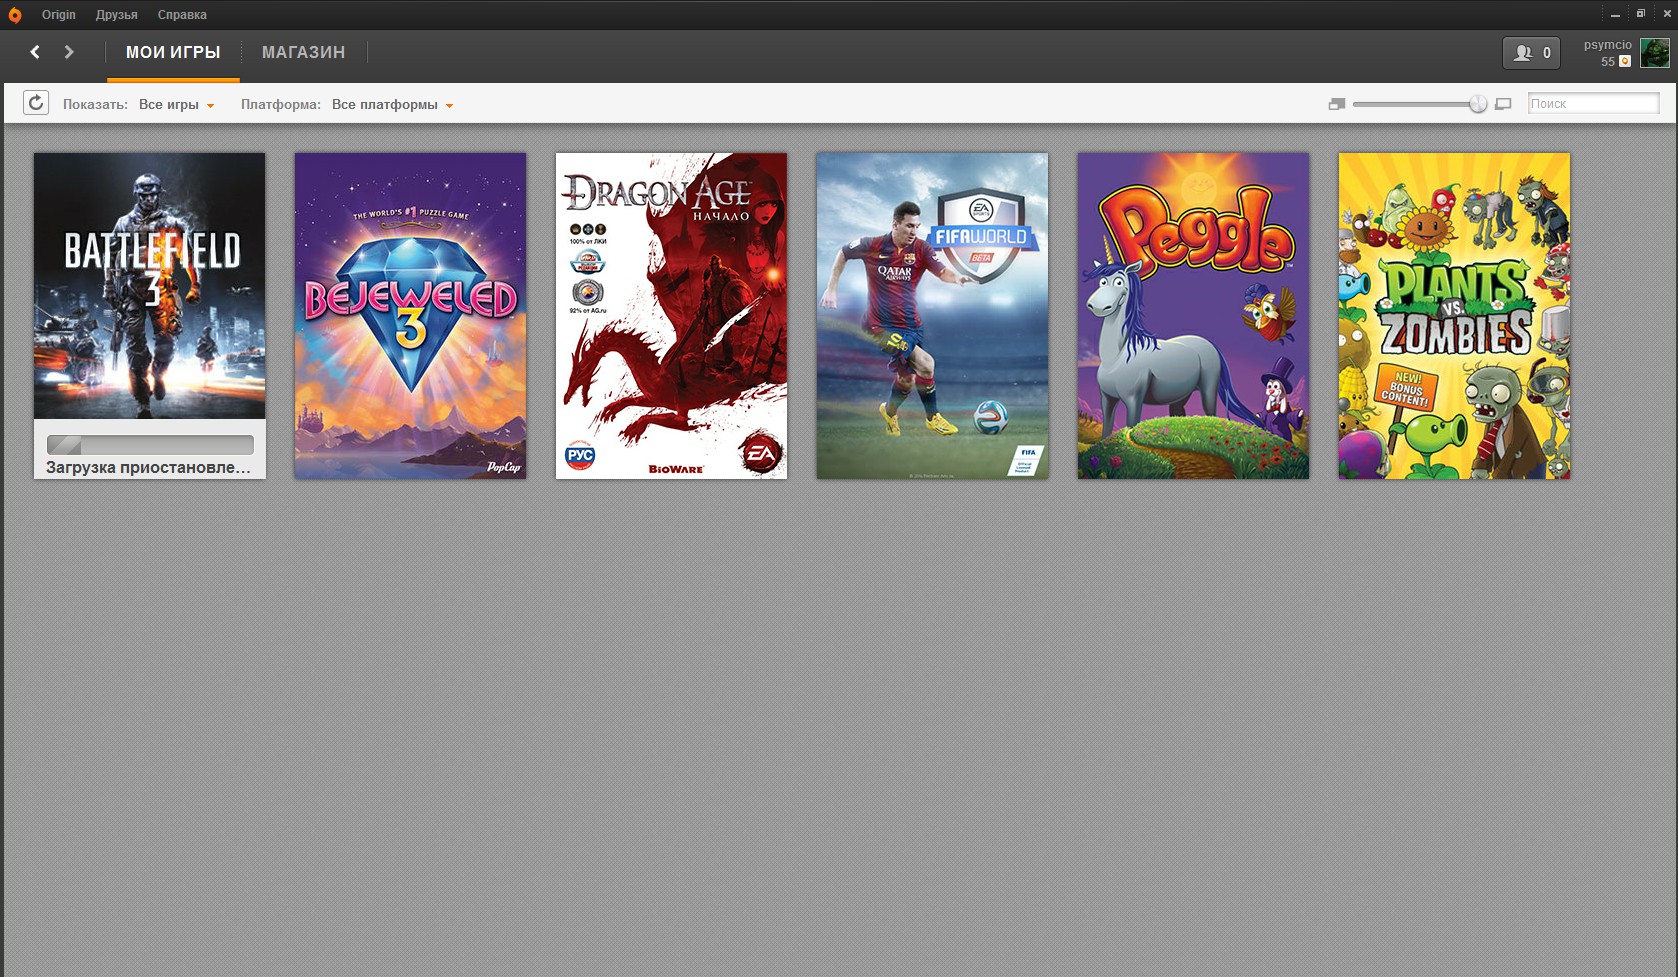The image size is (1678, 977).
Task: Focus the Поиск search field
Action: [1593, 103]
